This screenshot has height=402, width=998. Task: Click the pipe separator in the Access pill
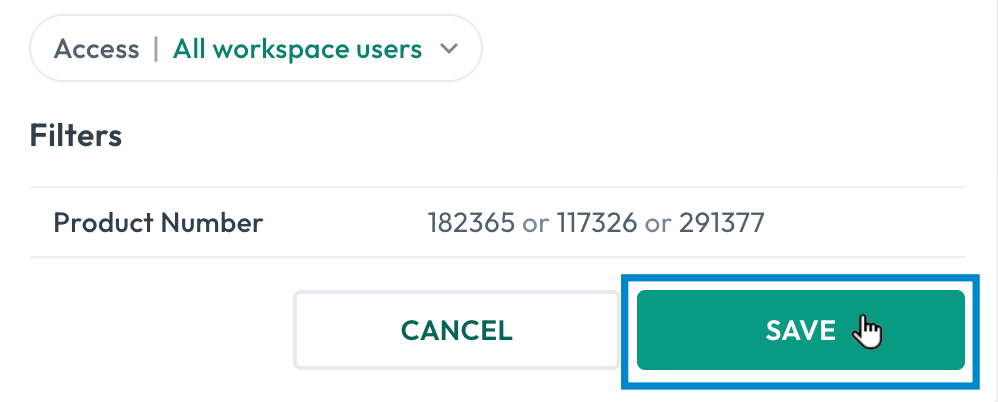point(156,49)
